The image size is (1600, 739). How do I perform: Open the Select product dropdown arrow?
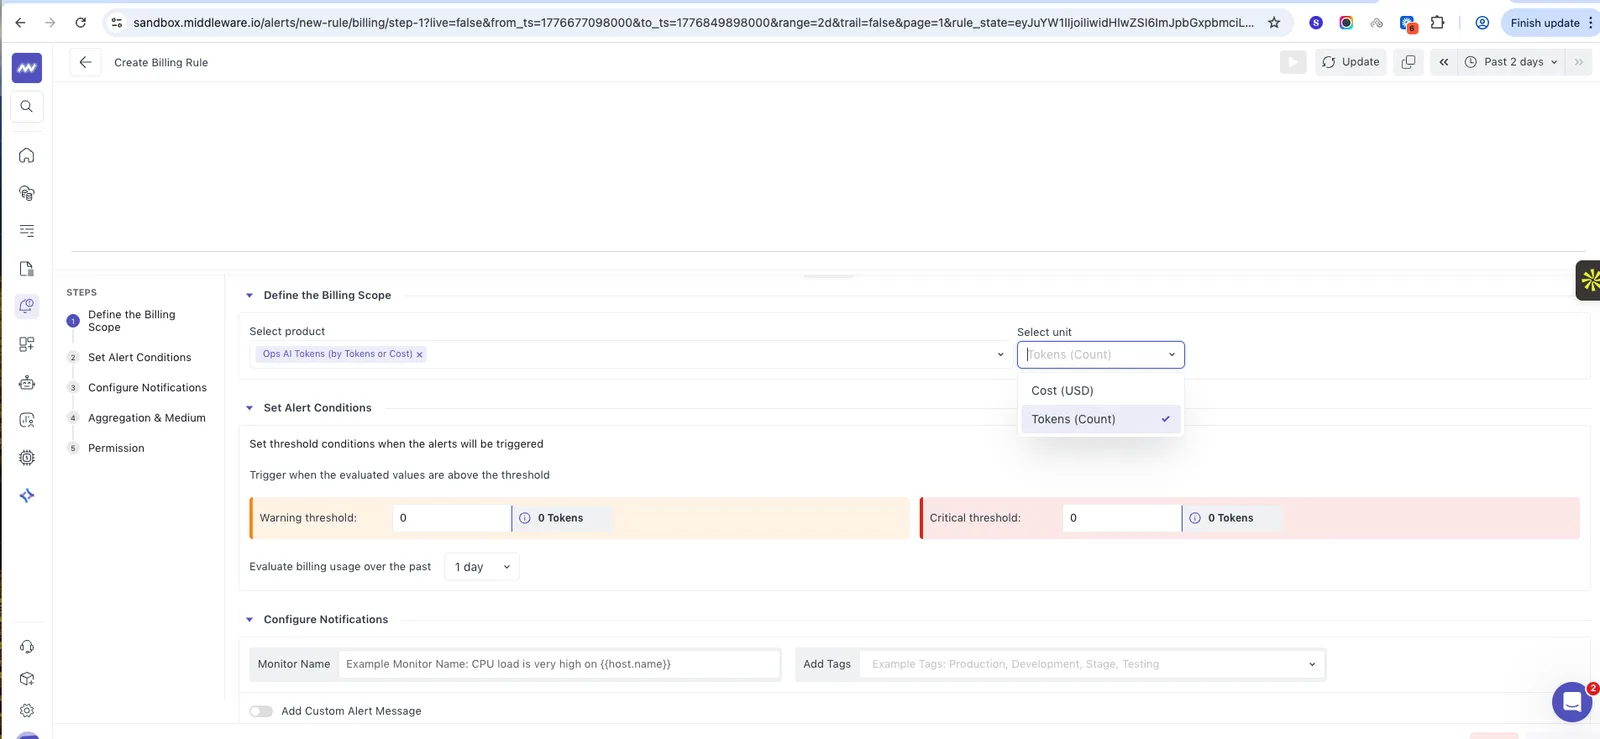[1000, 354]
